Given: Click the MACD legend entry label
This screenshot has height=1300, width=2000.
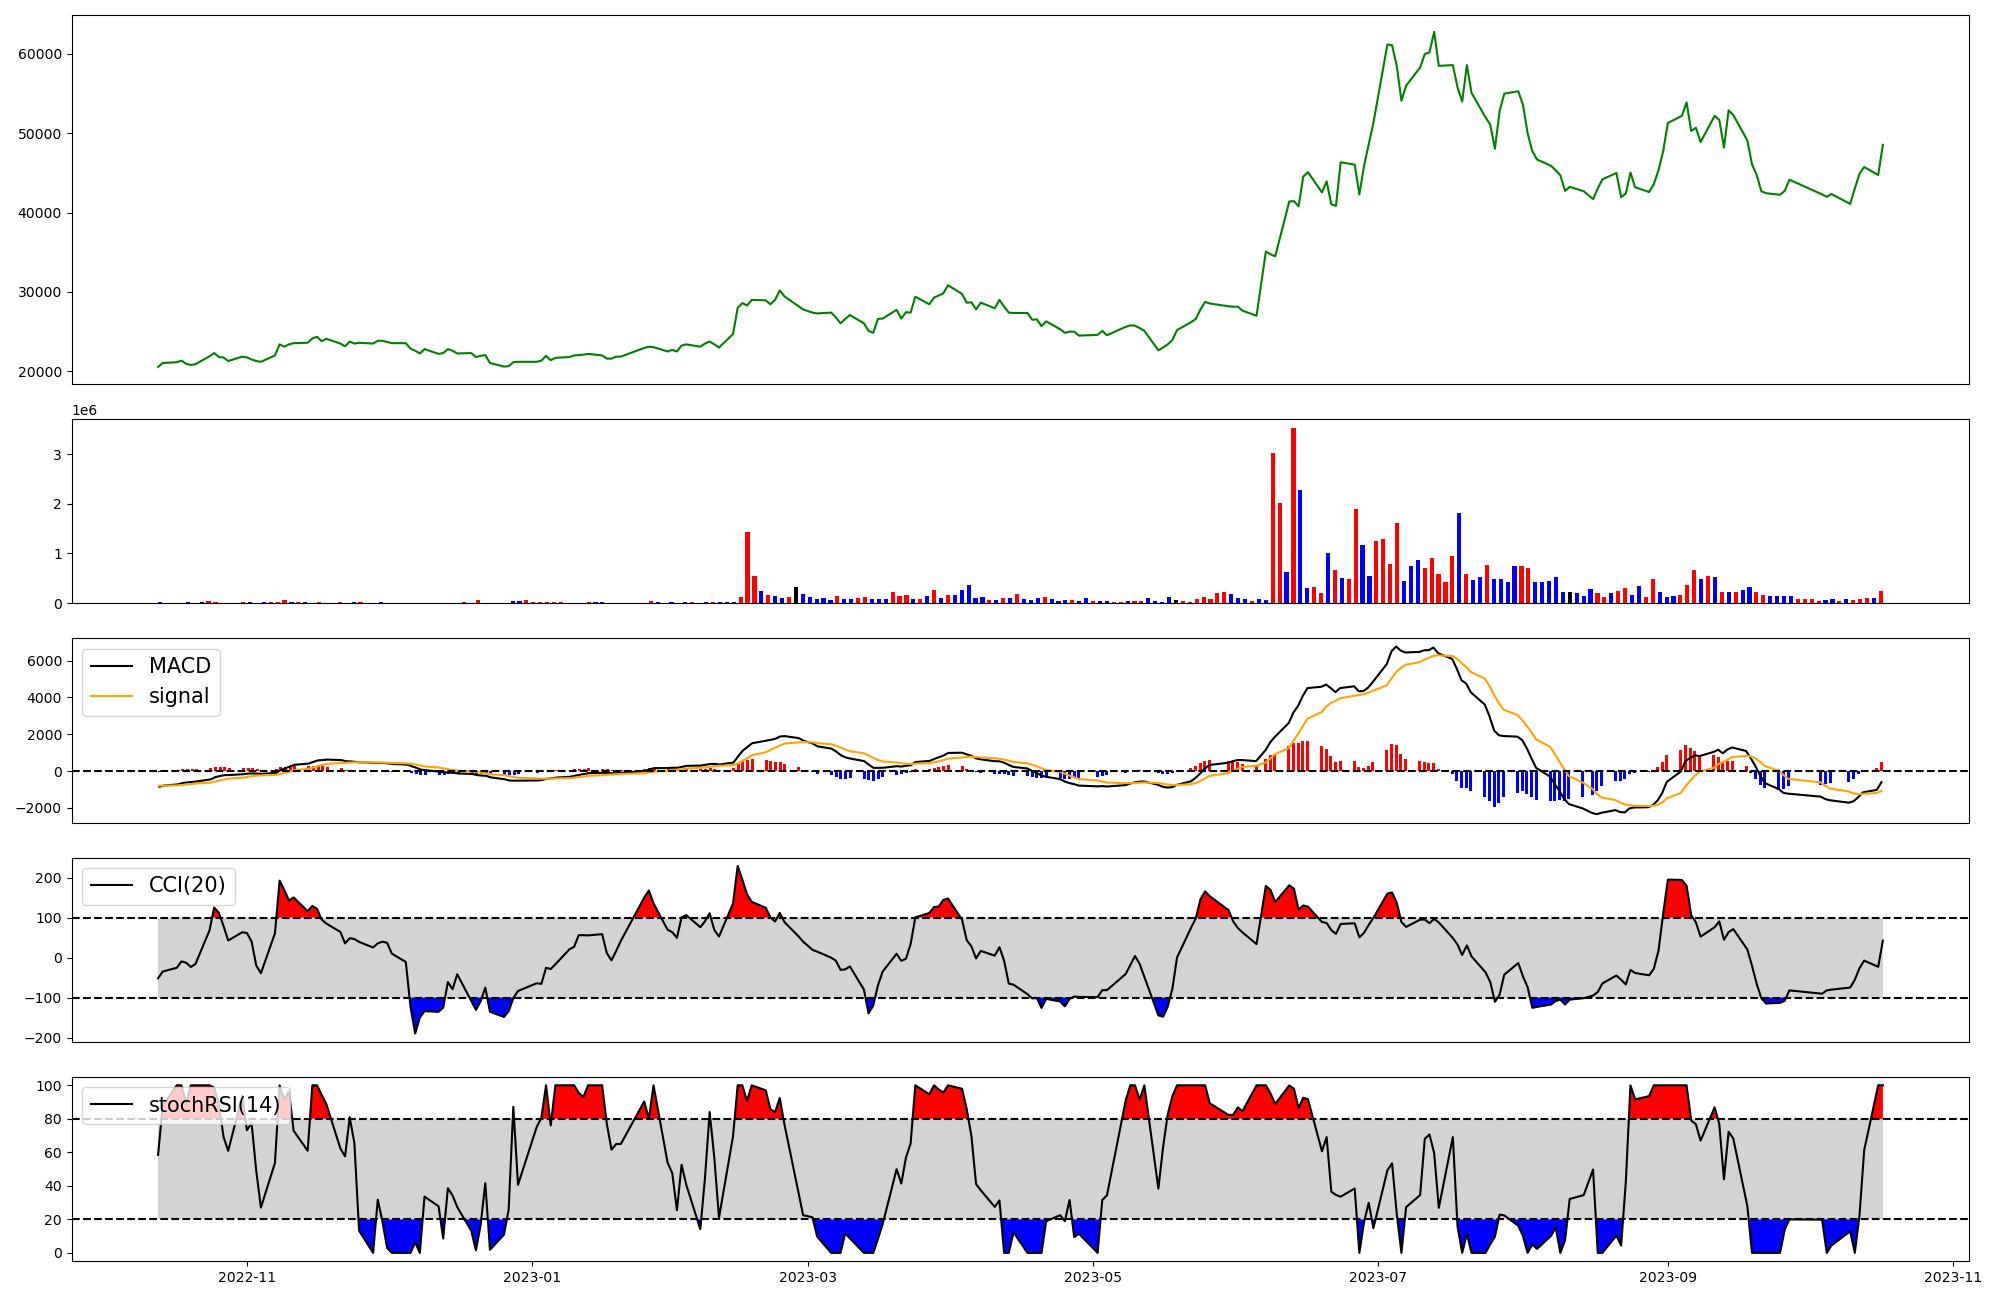Looking at the screenshot, I should (179, 666).
